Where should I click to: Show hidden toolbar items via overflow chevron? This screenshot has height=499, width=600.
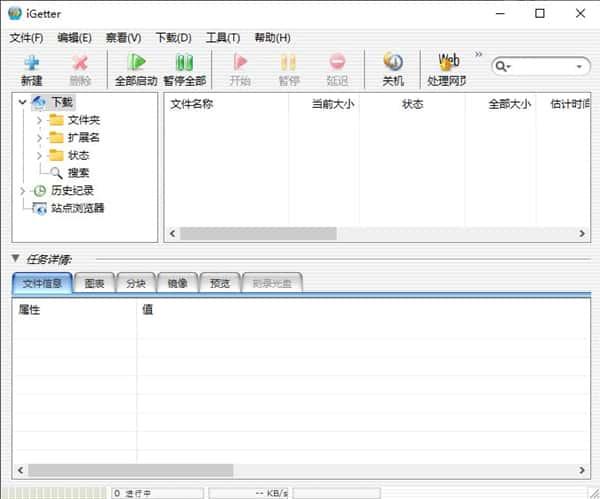click(x=478, y=55)
